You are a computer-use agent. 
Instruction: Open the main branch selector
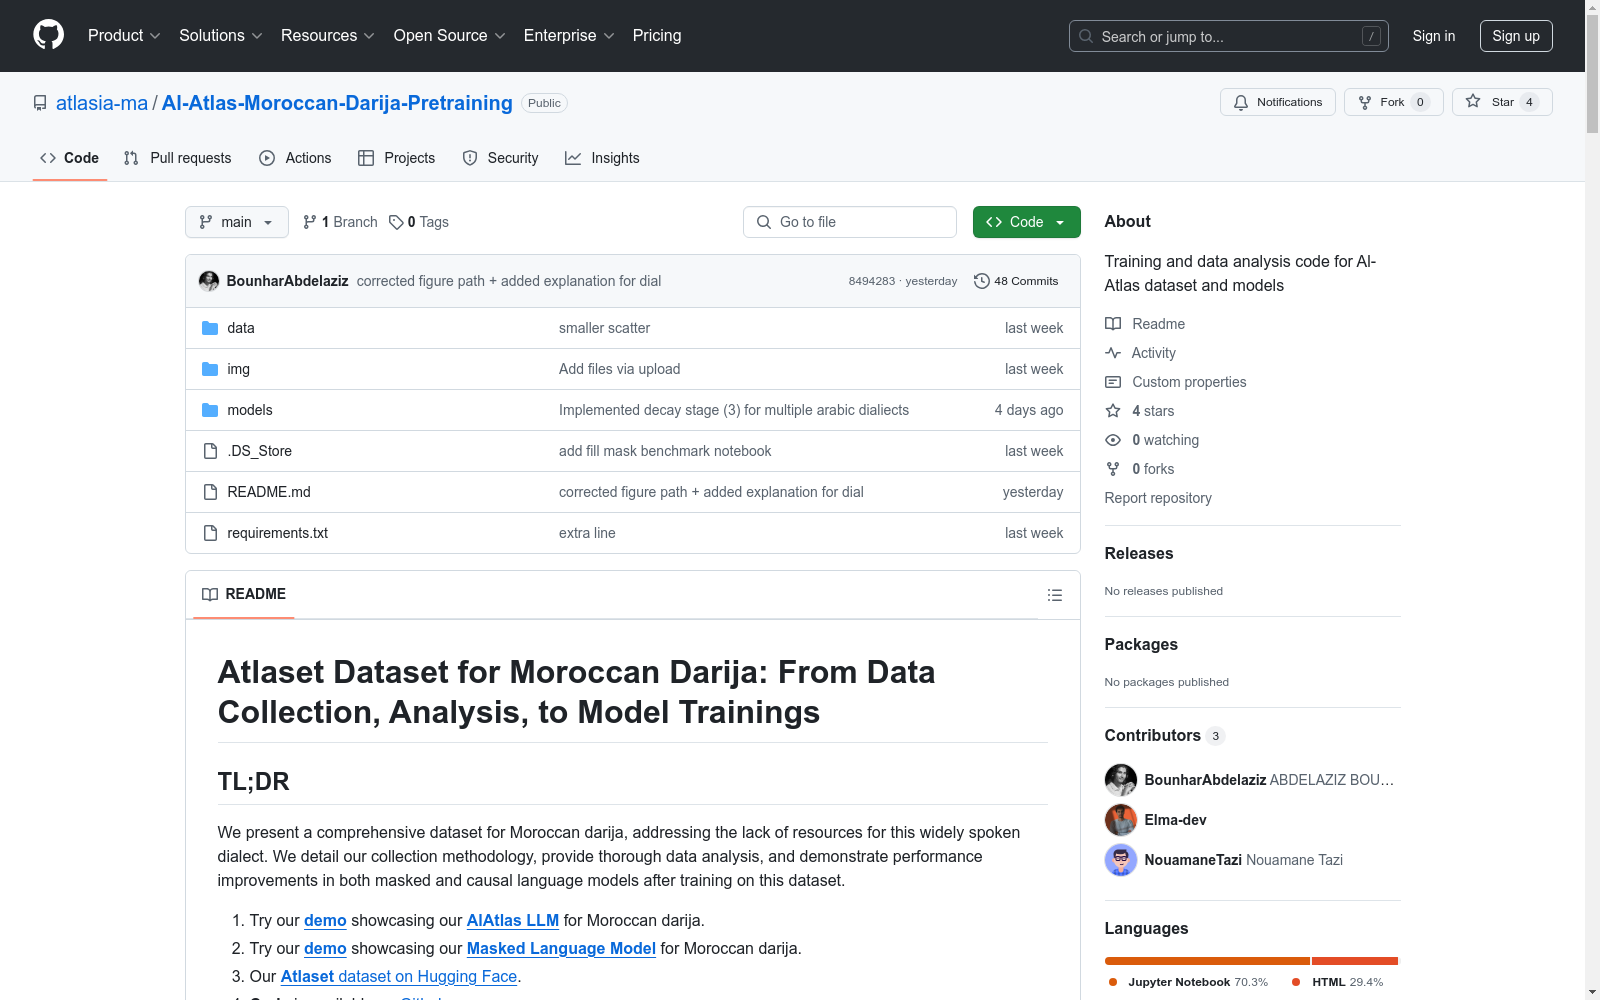pos(237,222)
